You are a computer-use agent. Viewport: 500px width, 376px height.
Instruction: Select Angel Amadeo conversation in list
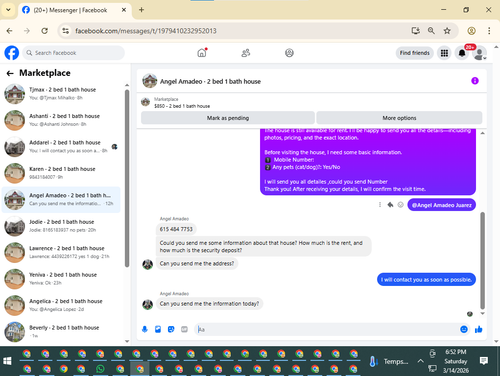(61, 199)
